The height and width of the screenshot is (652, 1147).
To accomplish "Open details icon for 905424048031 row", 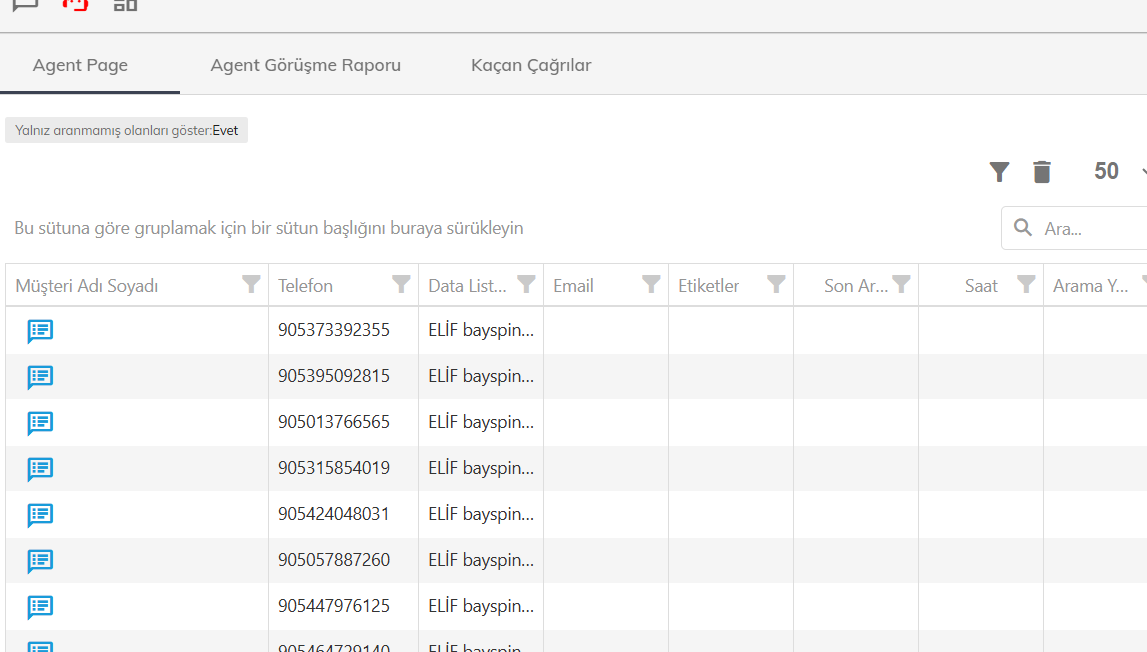I will point(40,515).
